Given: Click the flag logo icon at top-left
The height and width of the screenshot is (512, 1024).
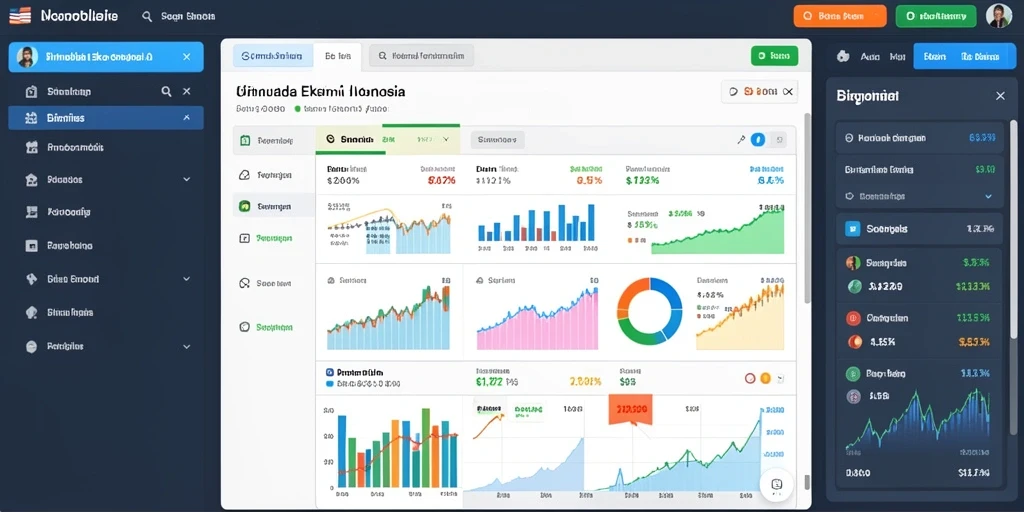Looking at the screenshot, I should 20,16.
